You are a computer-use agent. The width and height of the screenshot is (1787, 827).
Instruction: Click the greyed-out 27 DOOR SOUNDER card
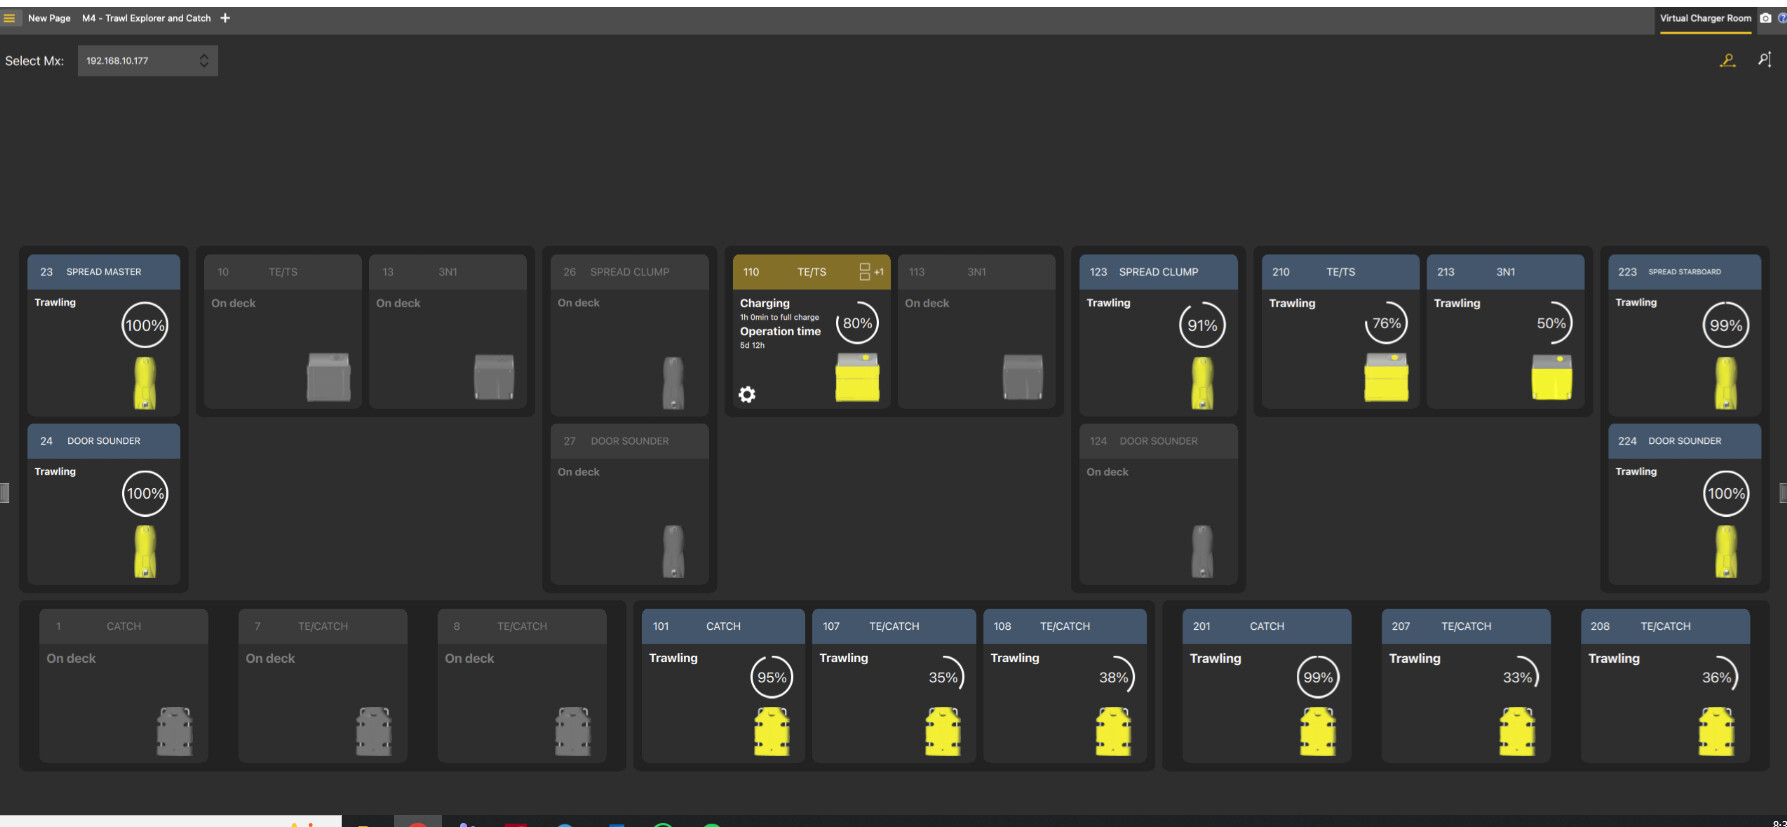click(x=629, y=503)
